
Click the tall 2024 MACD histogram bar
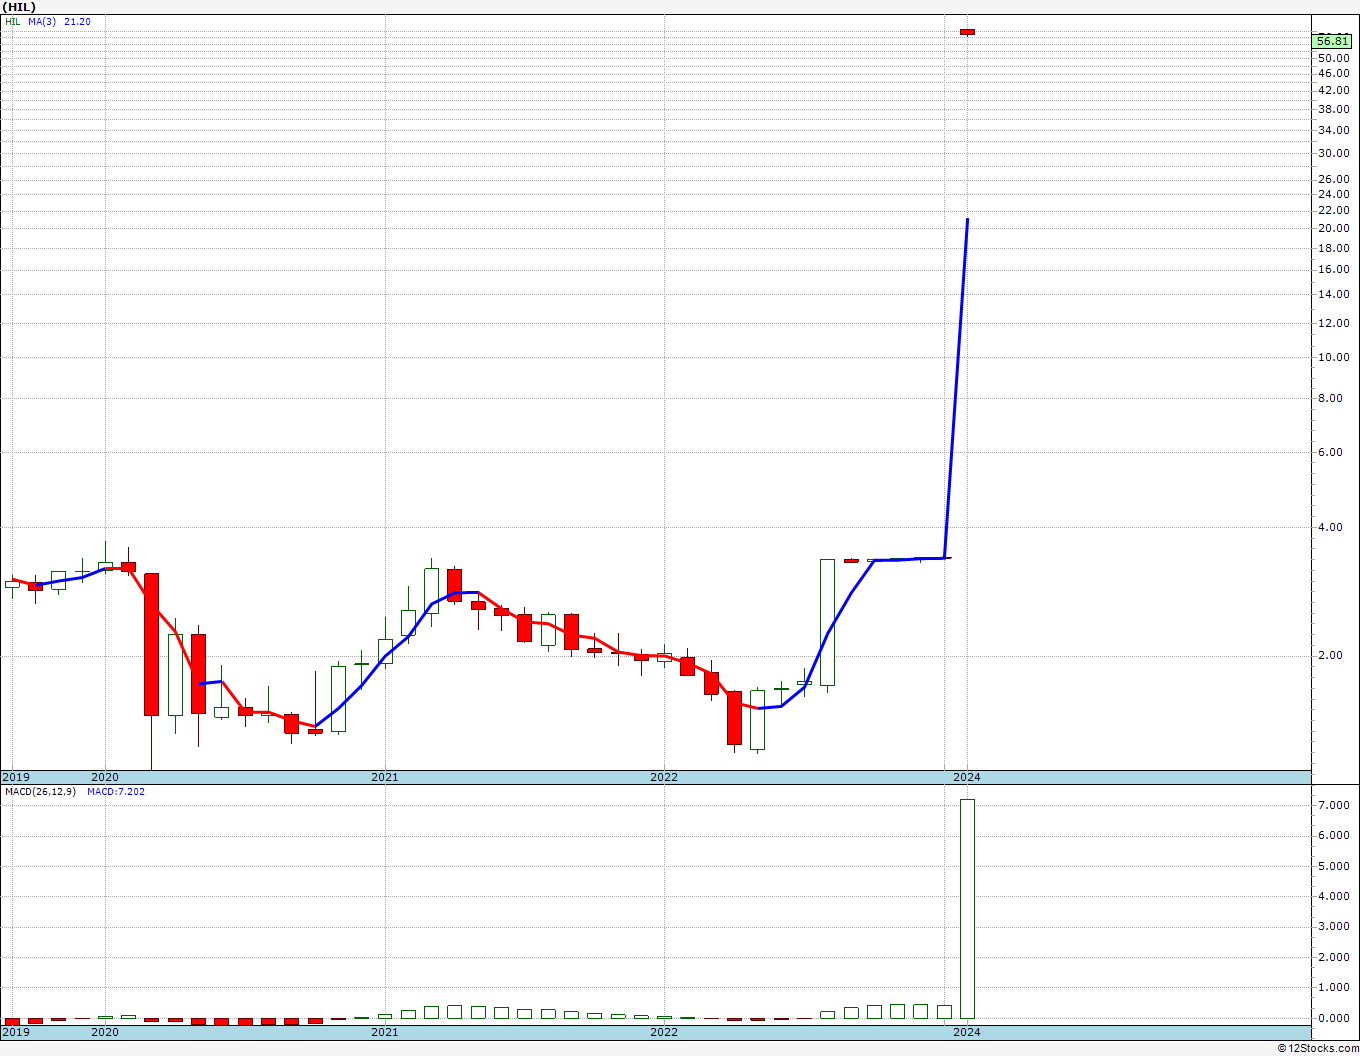967,909
